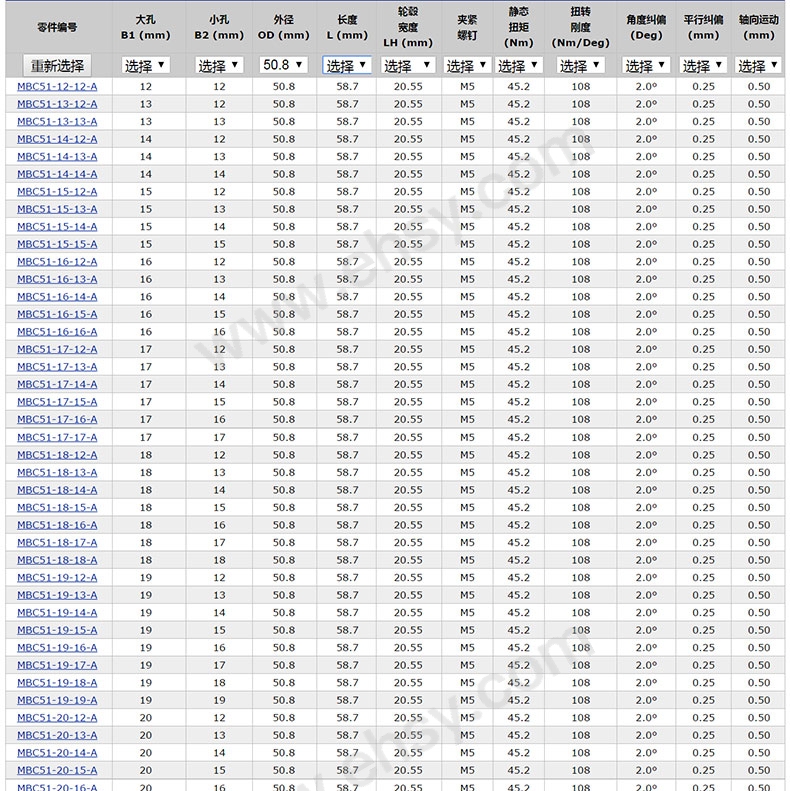Open the 外径 OD dropdown showing 50.8

(284, 65)
